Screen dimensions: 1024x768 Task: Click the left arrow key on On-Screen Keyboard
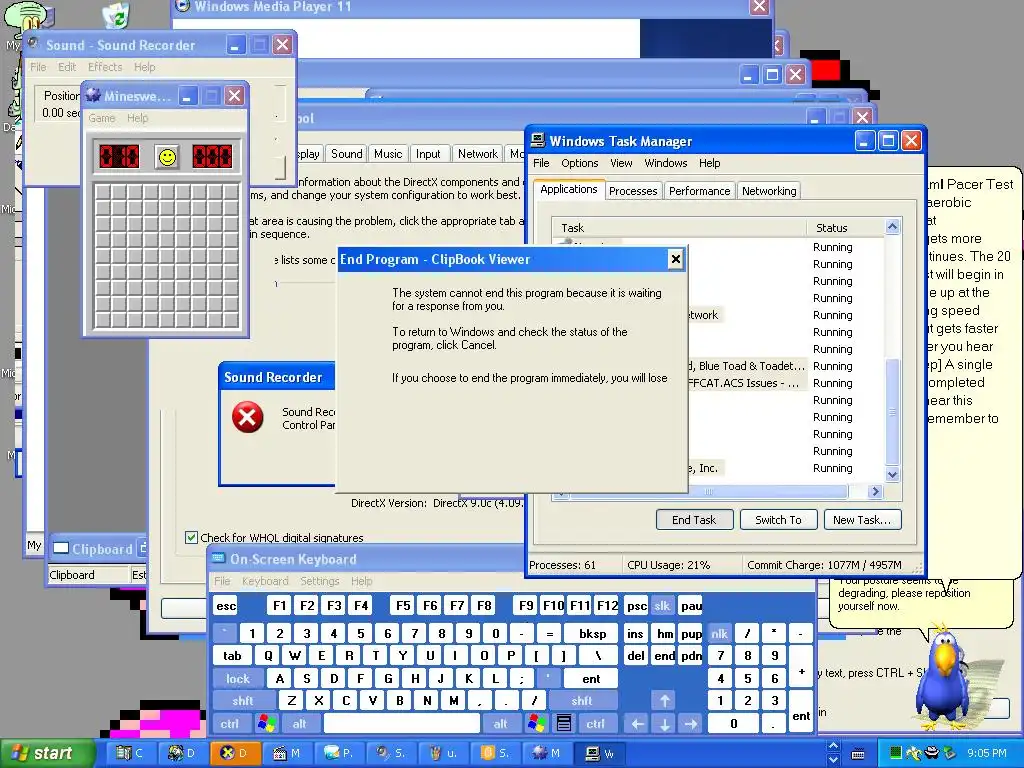click(637, 723)
